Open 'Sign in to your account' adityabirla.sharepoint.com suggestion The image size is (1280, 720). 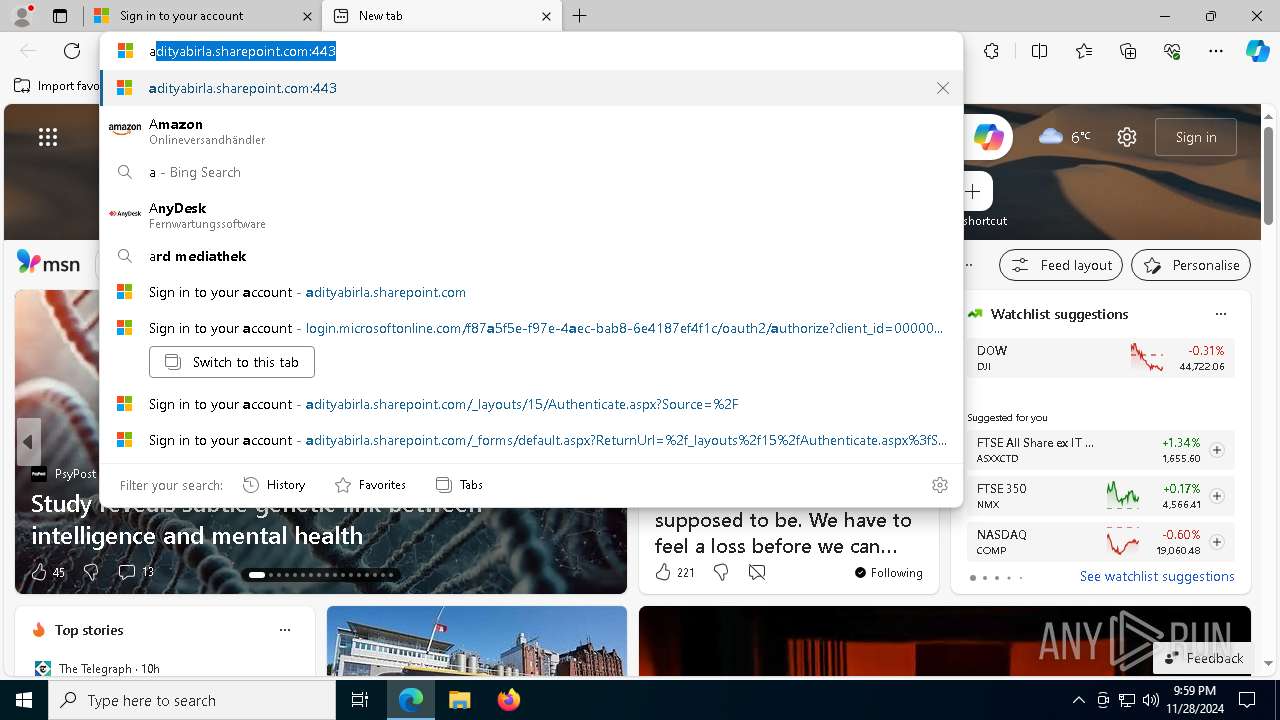coord(531,292)
